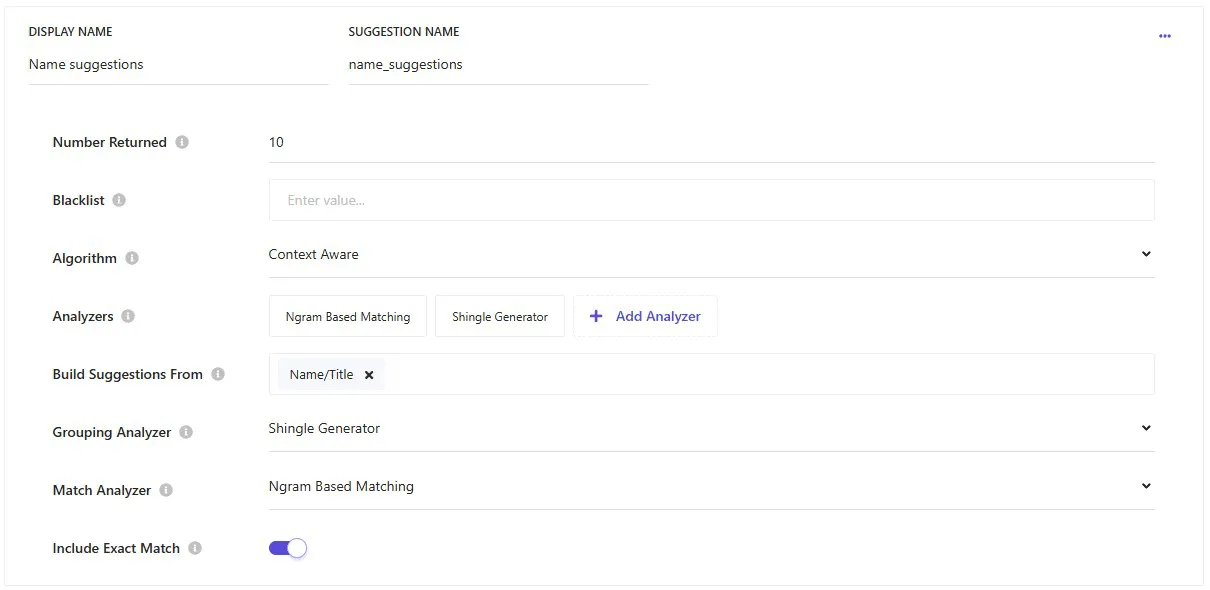Open the Blacklist help tooltip icon
This screenshot has width=1210, height=590.
pyautogui.click(x=118, y=200)
